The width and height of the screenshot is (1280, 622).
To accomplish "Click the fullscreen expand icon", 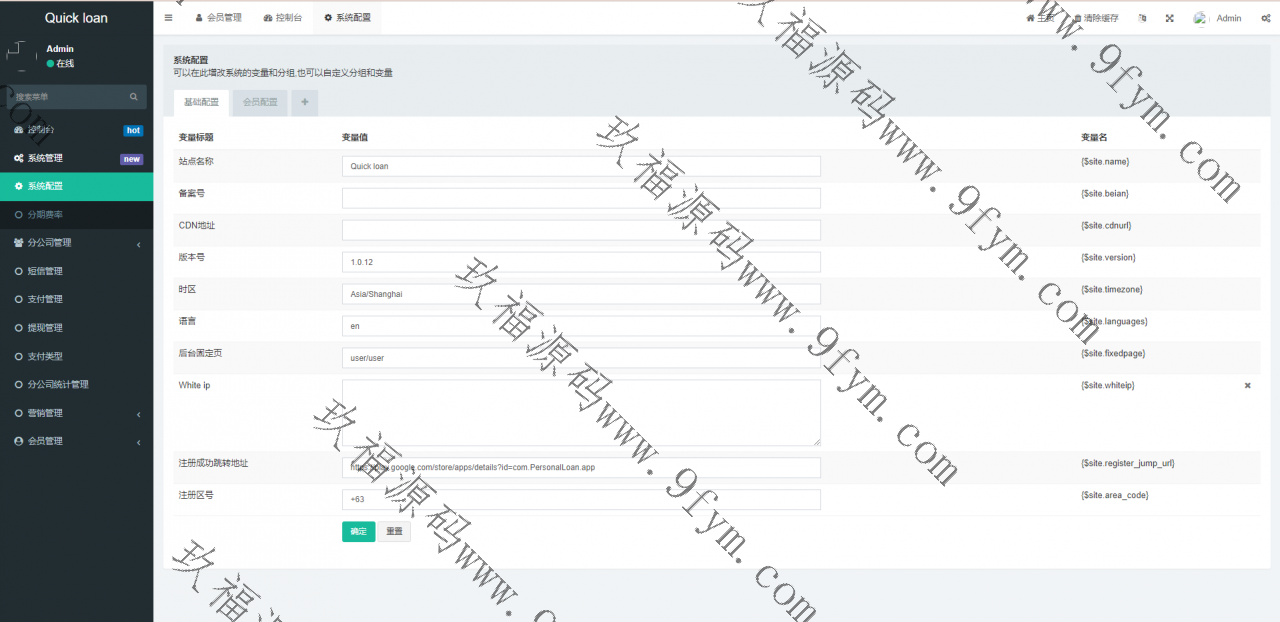I will [x=1169, y=18].
